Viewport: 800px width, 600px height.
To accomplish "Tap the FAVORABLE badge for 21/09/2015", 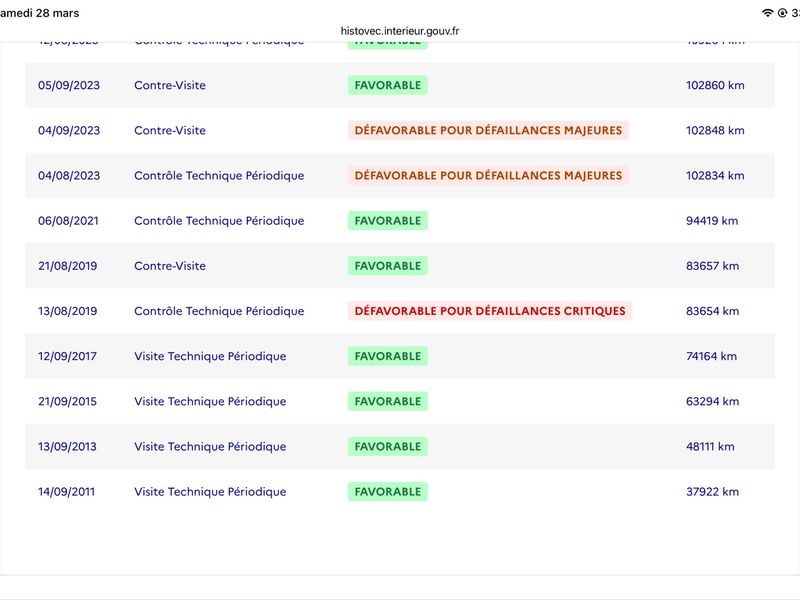I will [387, 401].
